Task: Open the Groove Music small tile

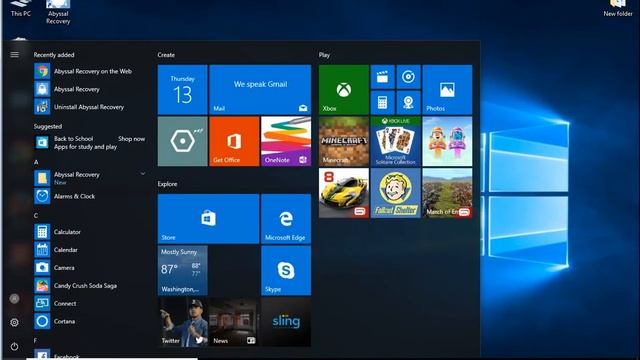Action: point(408,77)
